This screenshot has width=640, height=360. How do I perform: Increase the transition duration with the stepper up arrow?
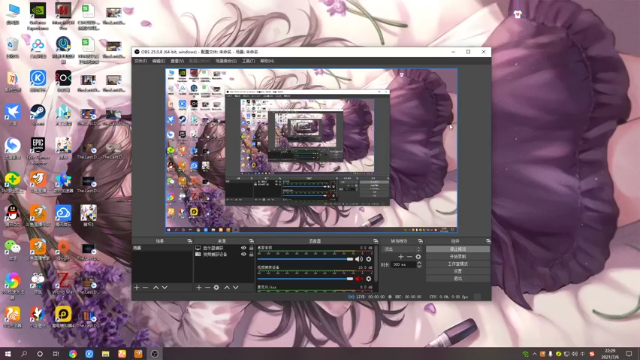click(419, 263)
